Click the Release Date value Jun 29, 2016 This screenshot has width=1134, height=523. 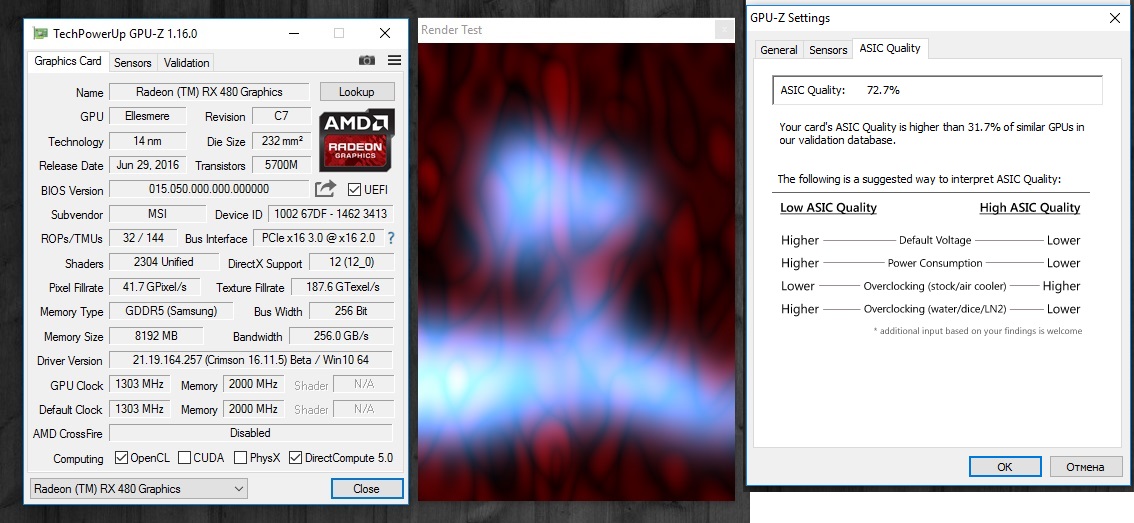pos(148,164)
